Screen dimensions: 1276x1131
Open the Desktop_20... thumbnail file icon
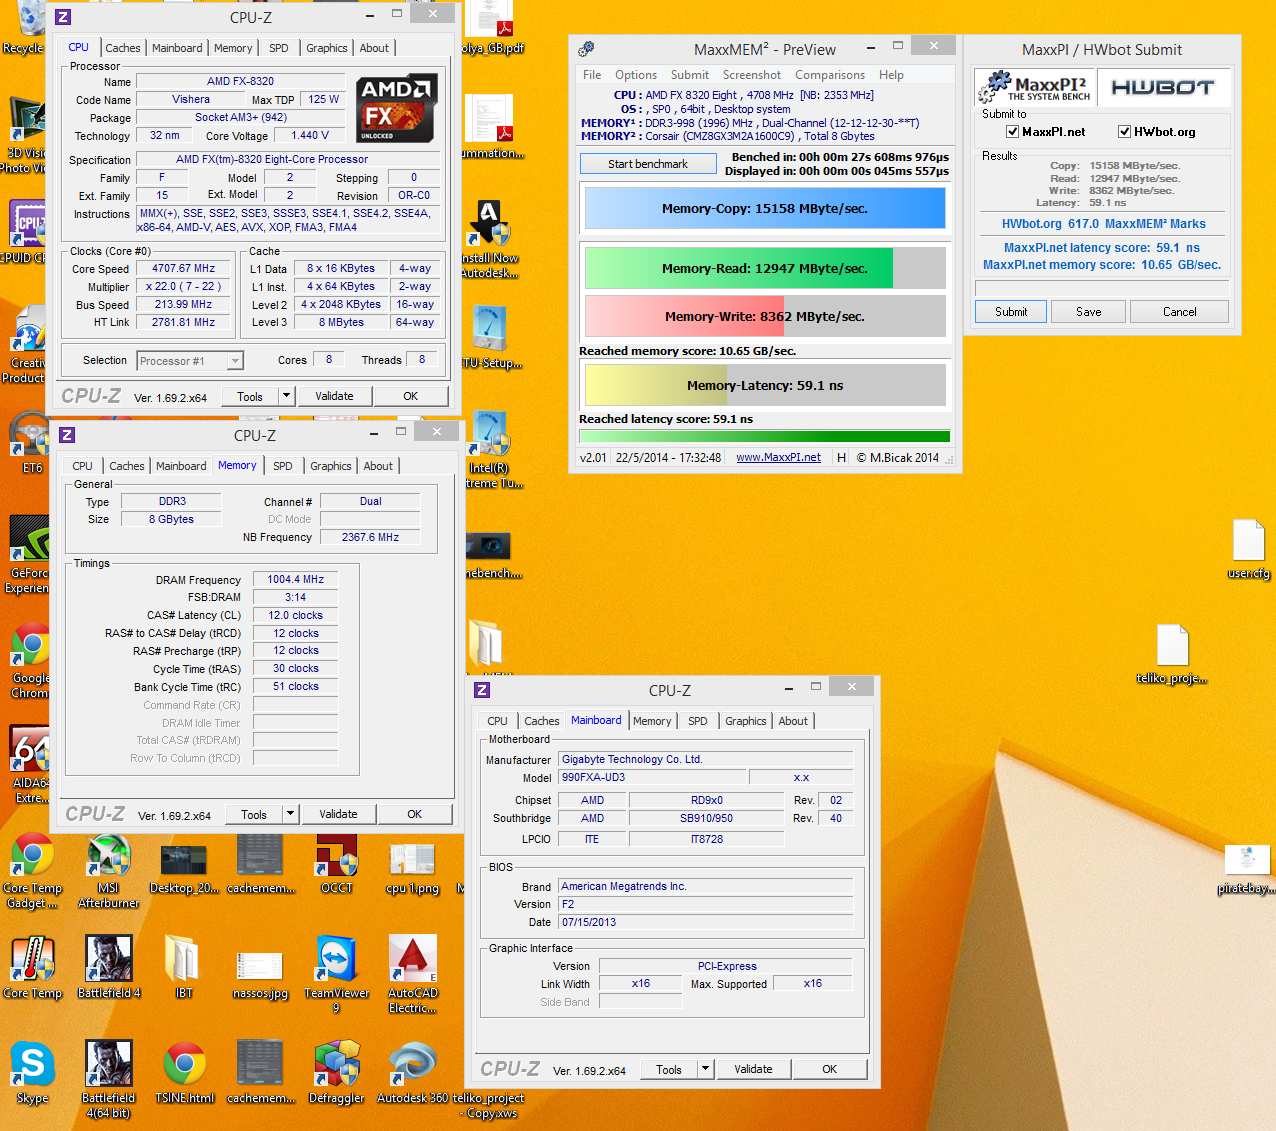click(184, 862)
